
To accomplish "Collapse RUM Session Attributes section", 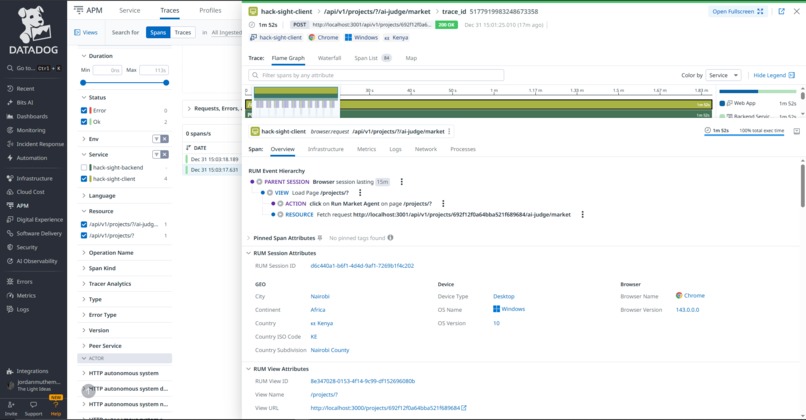I will [249, 253].
